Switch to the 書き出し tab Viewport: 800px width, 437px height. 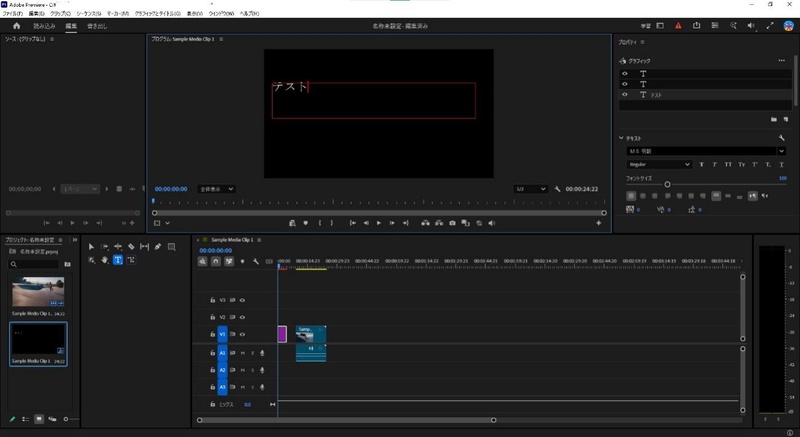(x=97, y=26)
